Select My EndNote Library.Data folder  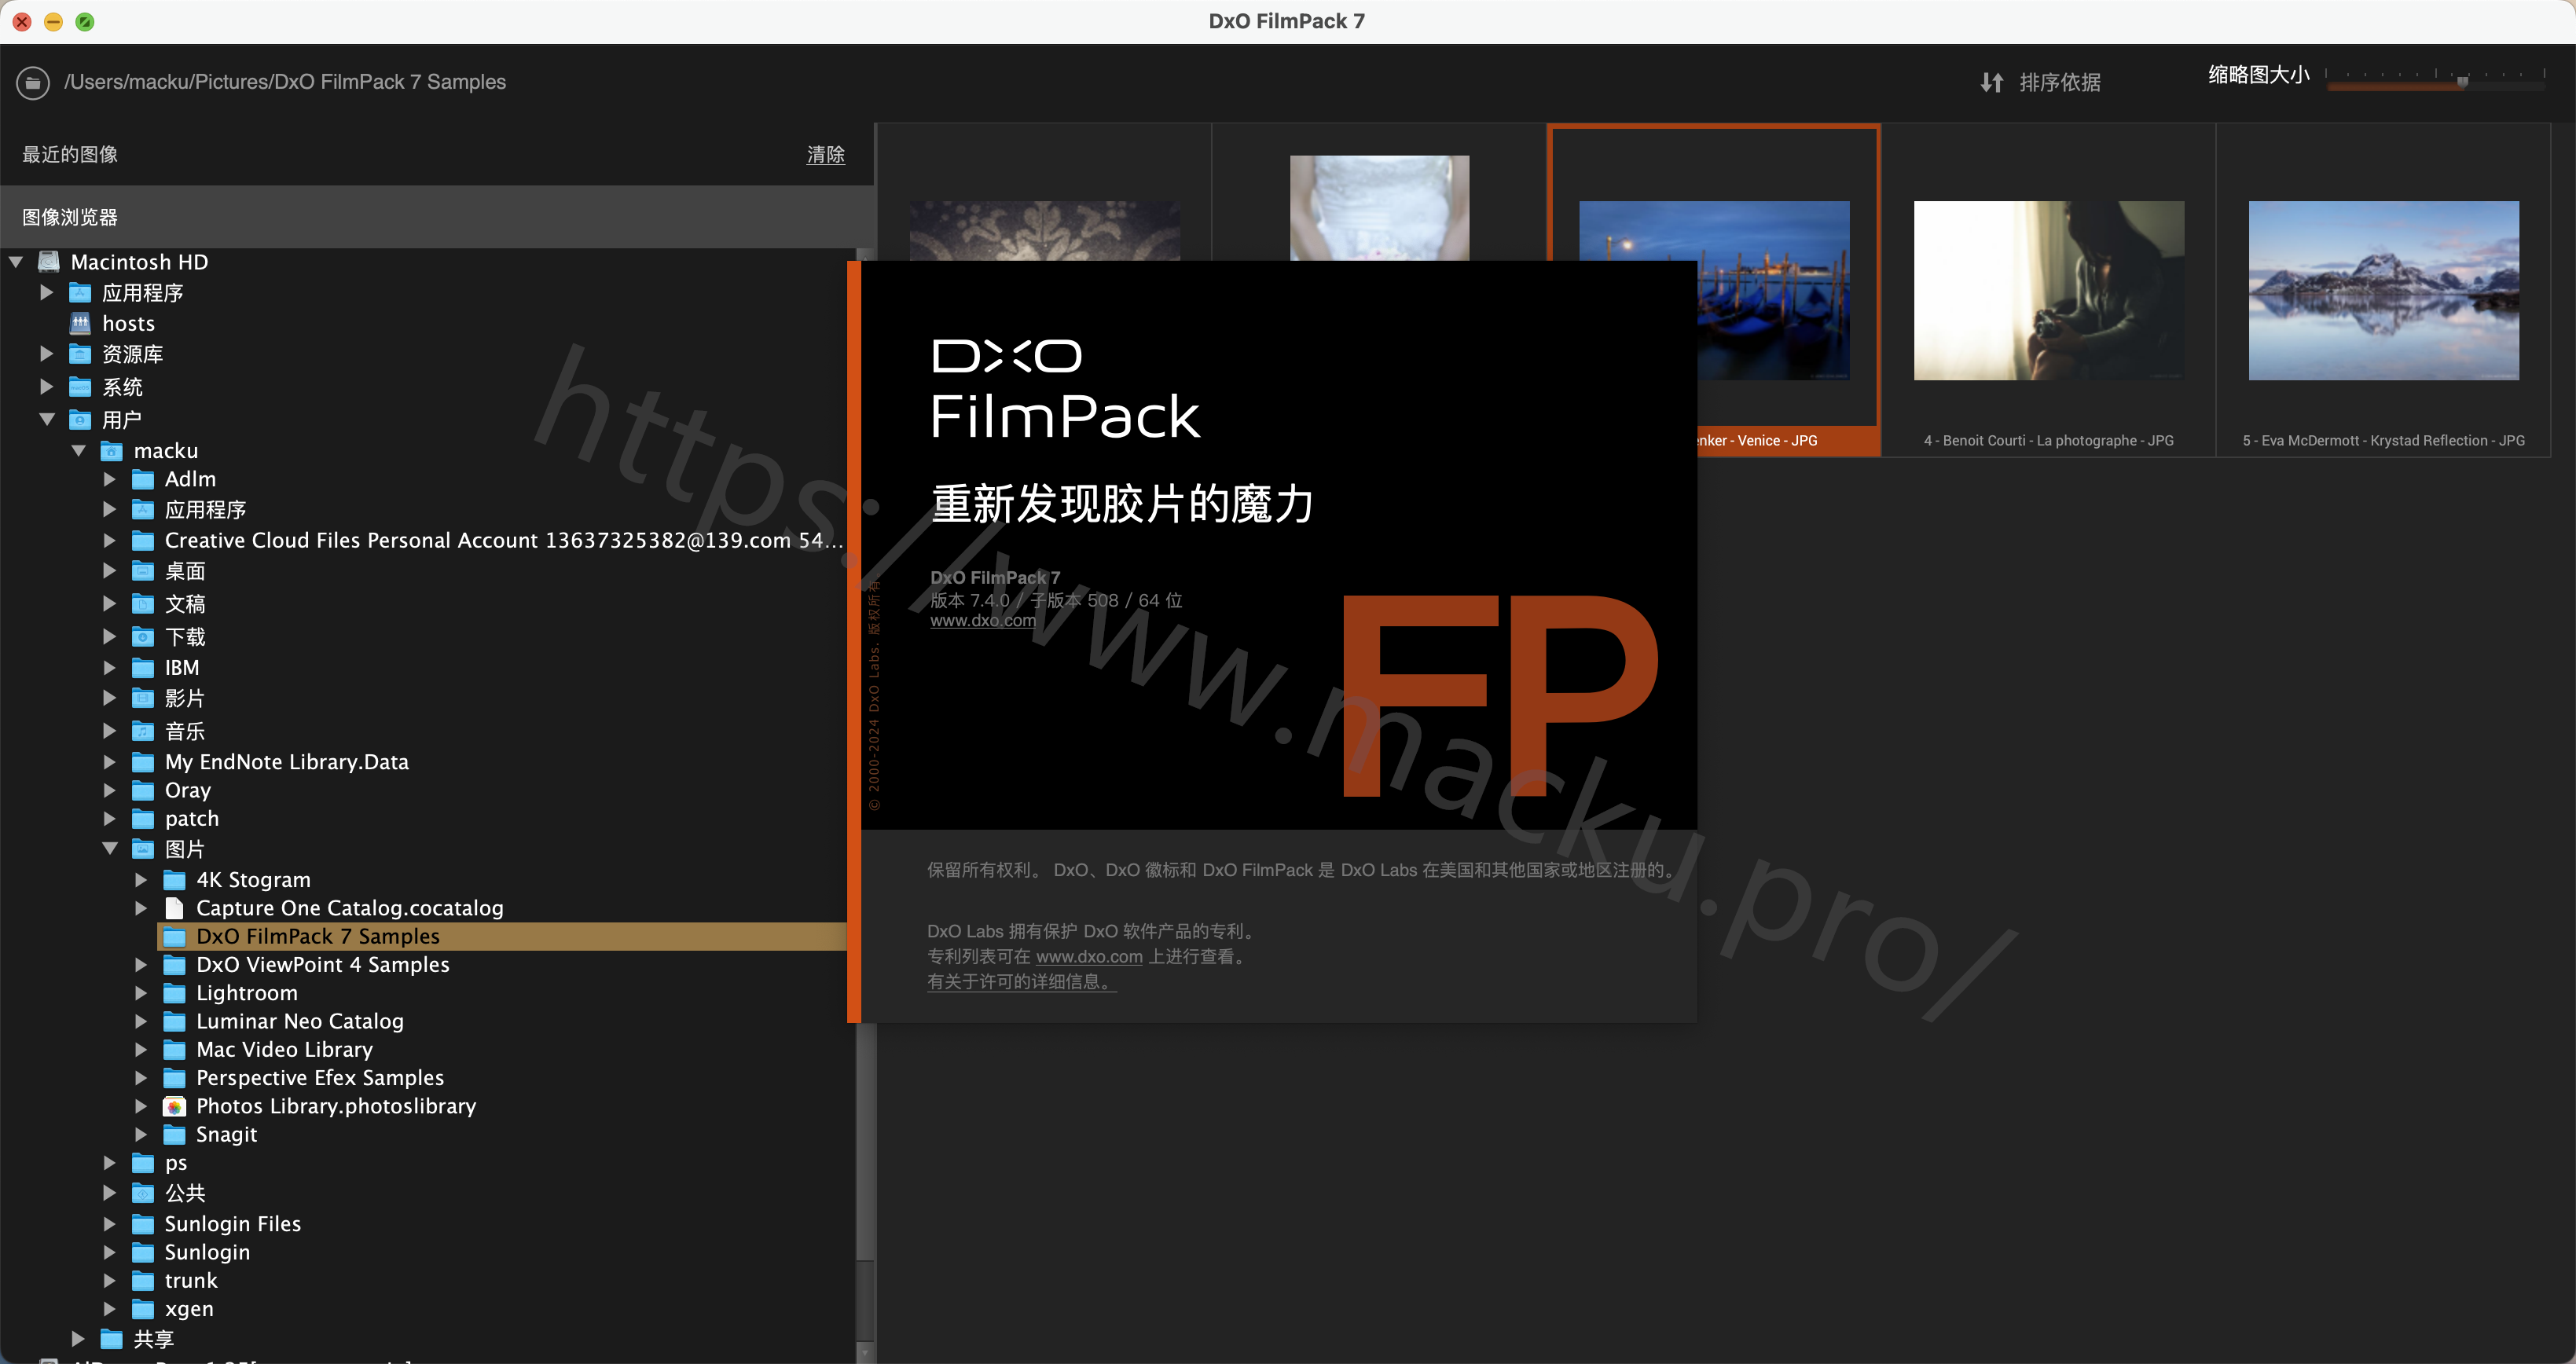286,762
